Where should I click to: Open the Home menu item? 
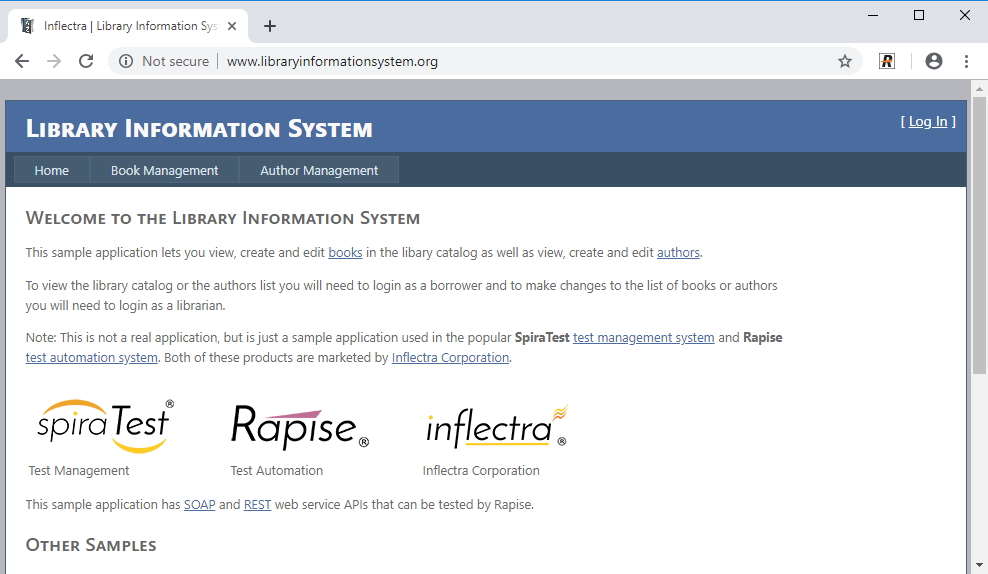click(52, 170)
